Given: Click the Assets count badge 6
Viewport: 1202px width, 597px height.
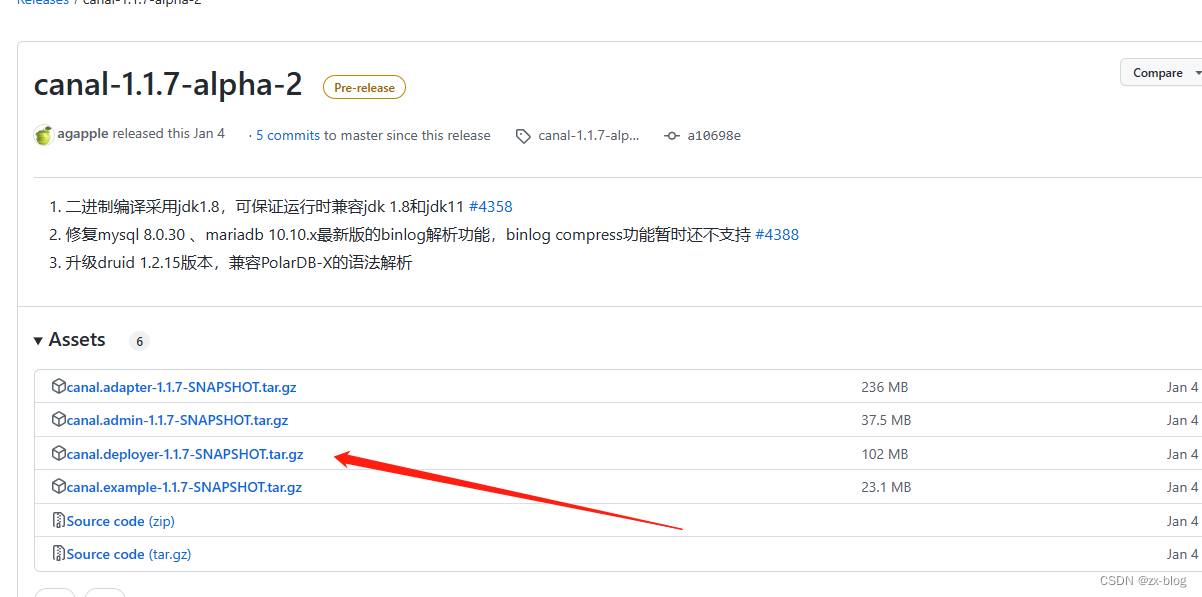Looking at the screenshot, I should tap(139, 341).
